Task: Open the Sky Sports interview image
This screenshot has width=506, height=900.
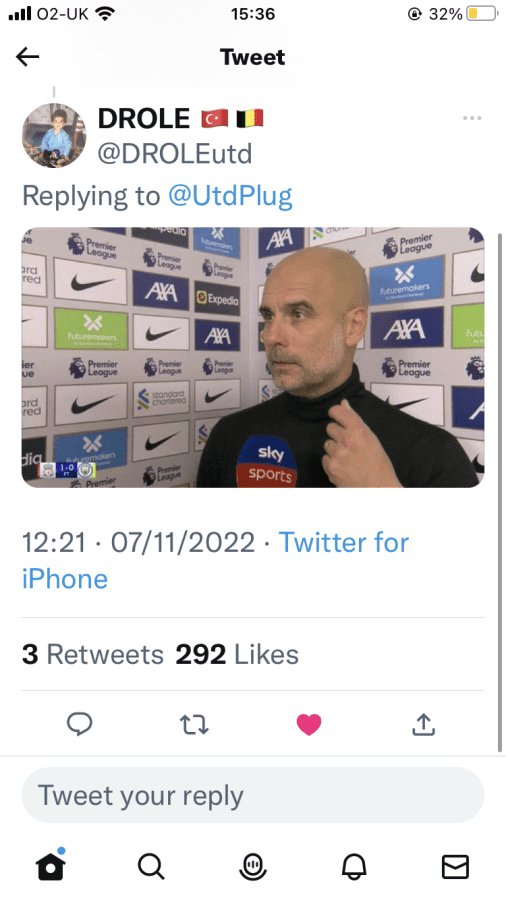Action: coord(253,357)
